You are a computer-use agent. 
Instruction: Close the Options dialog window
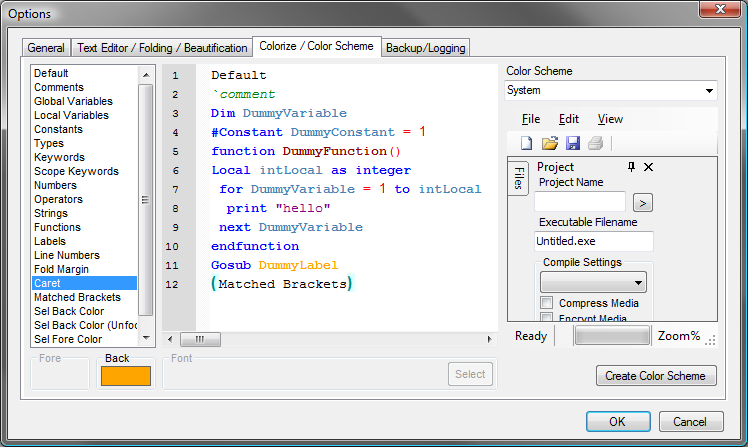[x=720, y=9]
